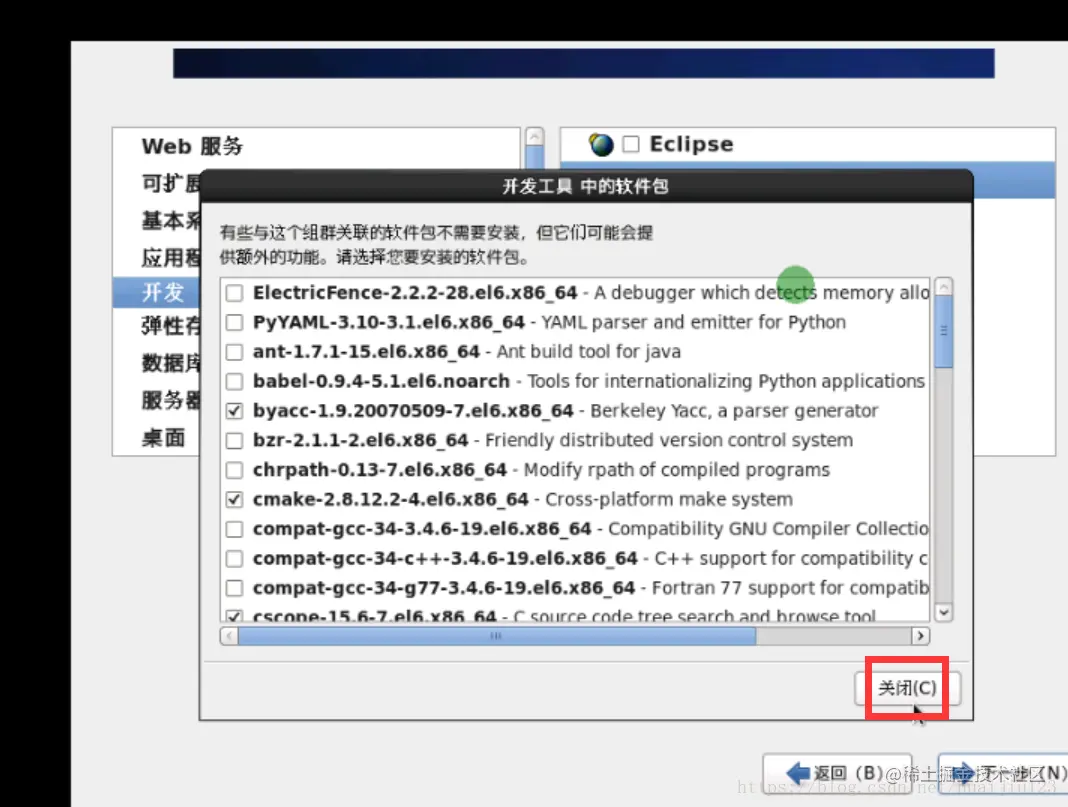Click the 关闭(C) close button
1068x807 pixels.
(907, 688)
